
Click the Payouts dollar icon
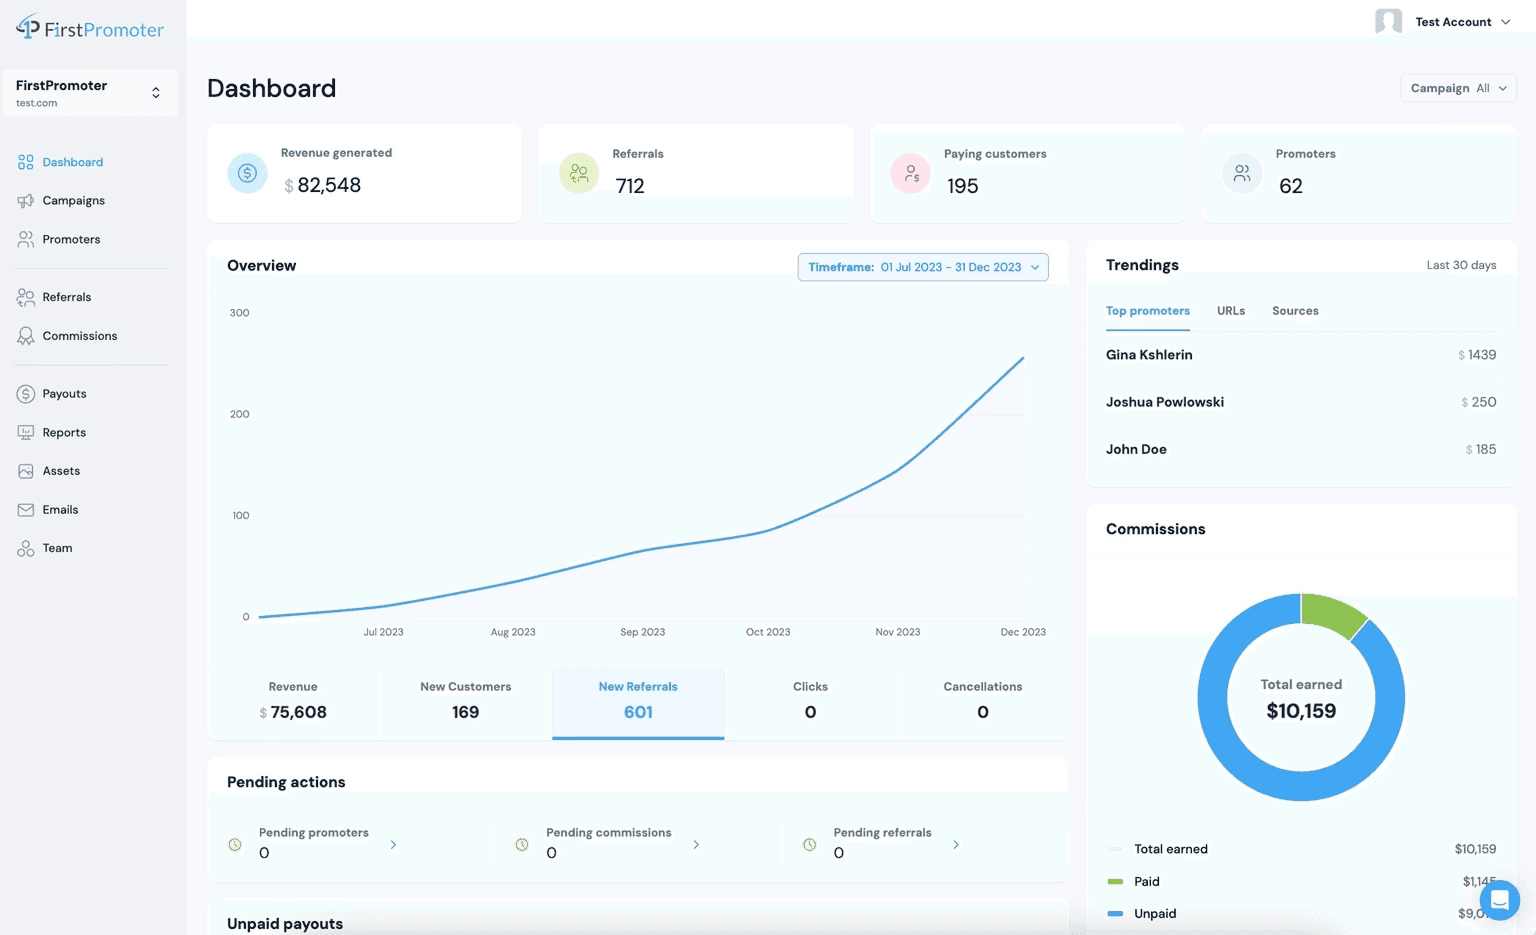[26, 394]
